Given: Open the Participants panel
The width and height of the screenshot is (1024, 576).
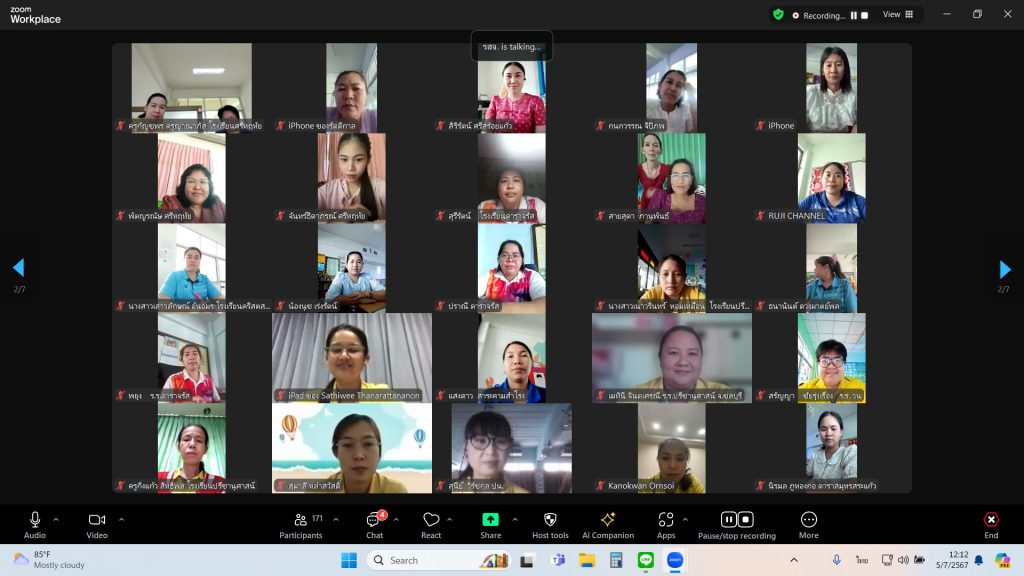Looking at the screenshot, I should [x=300, y=520].
